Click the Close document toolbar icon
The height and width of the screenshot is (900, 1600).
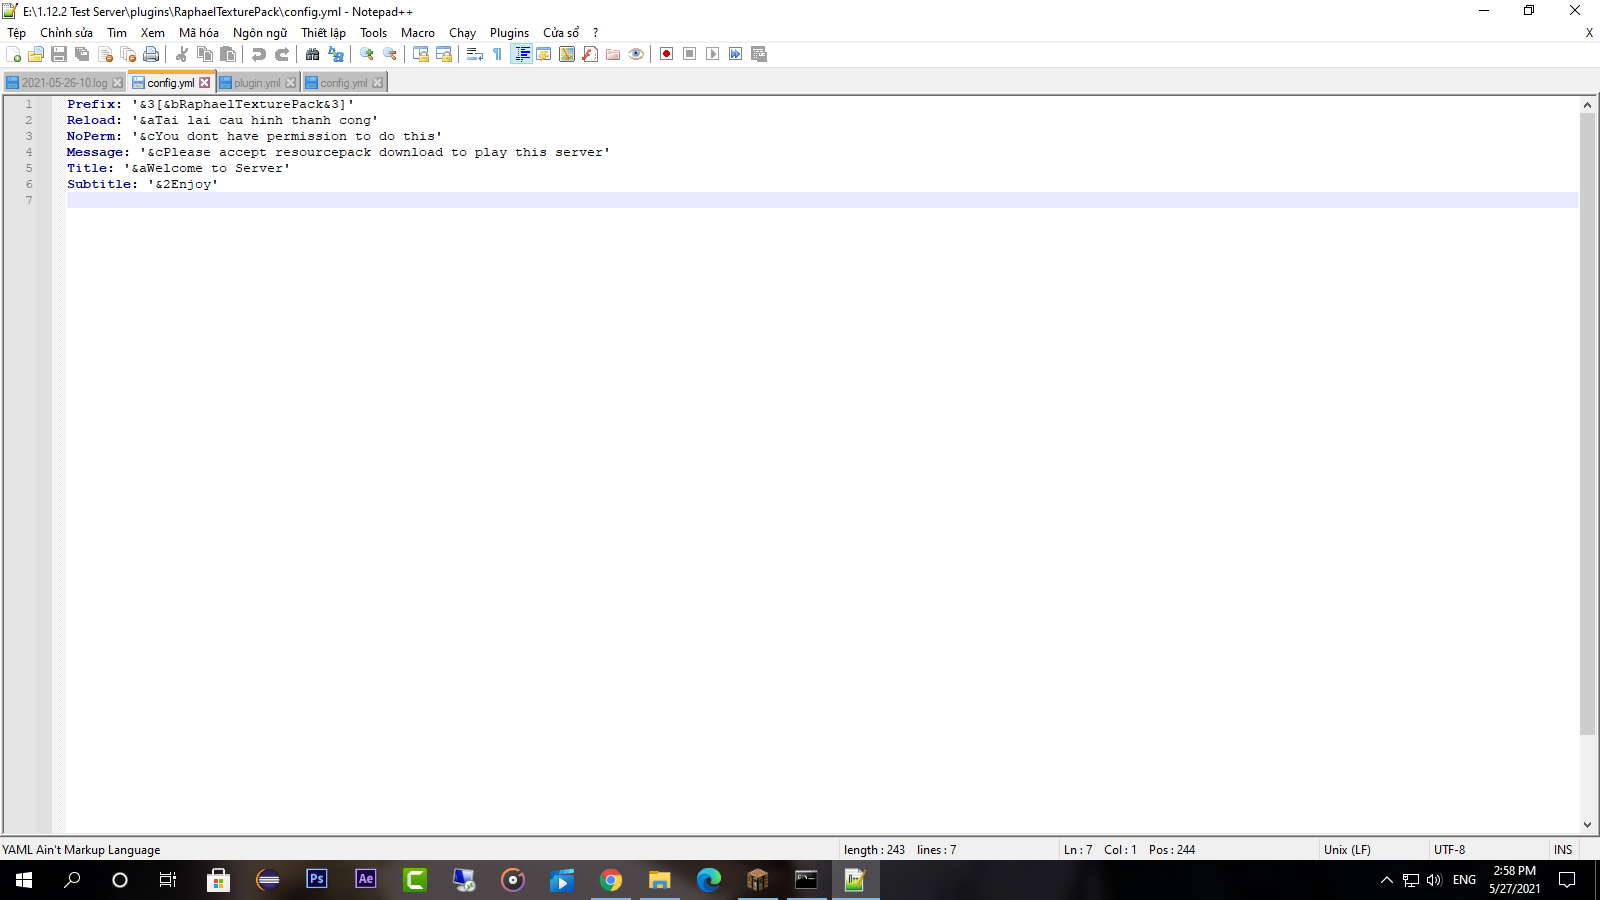coord(105,54)
